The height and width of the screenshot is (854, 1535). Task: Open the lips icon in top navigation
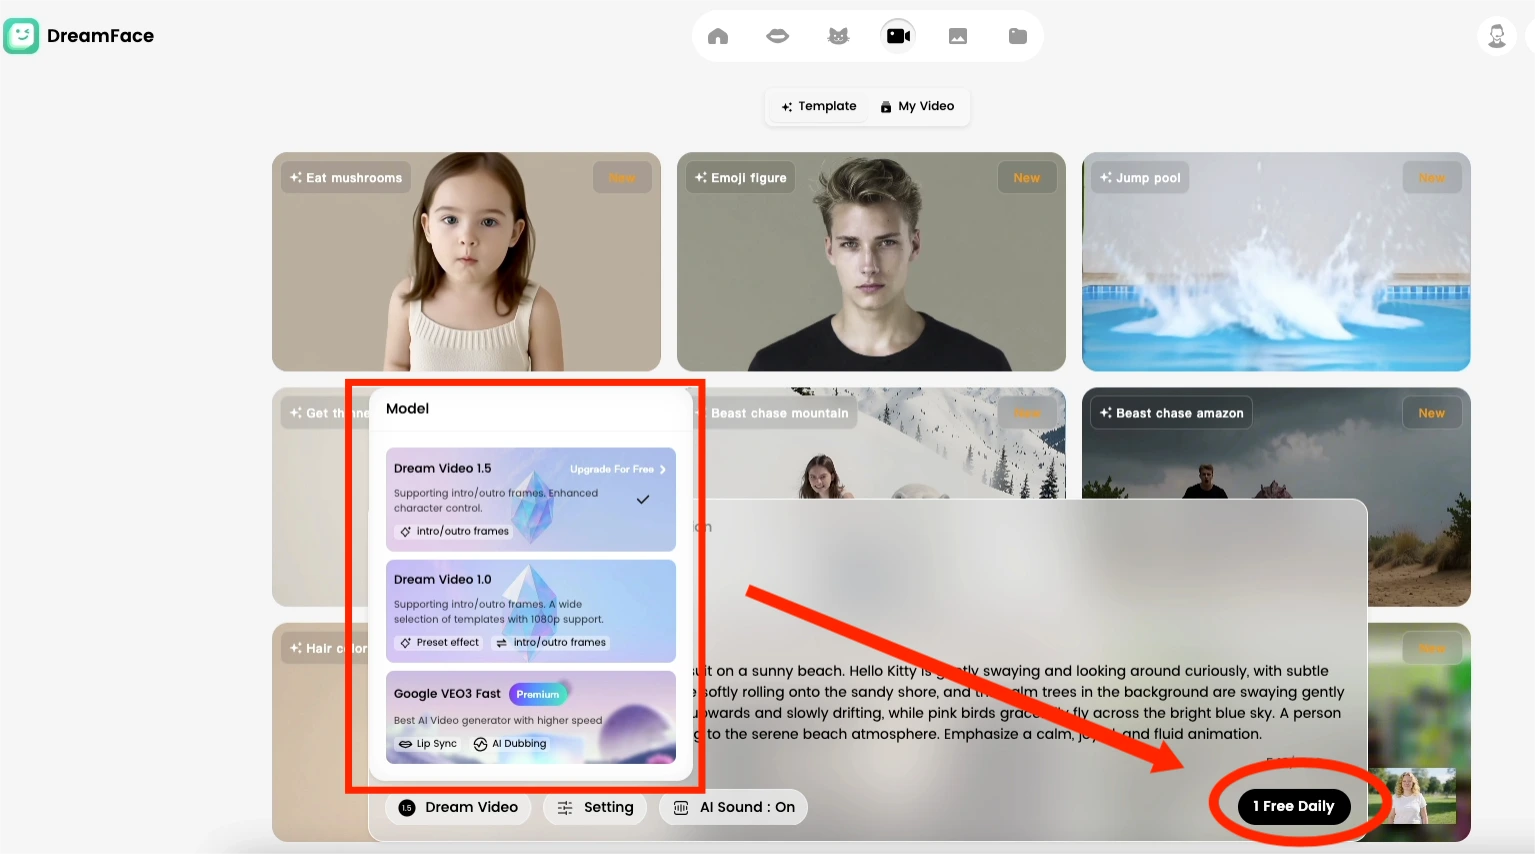pyautogui.click(x=777, y=36)
